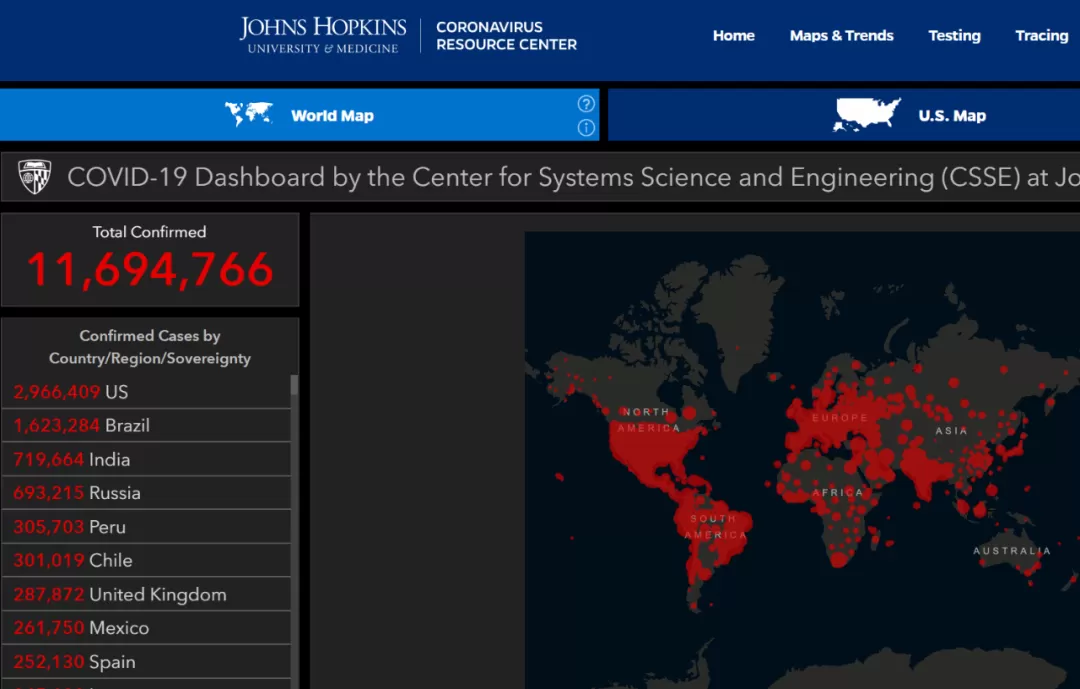Viewport: 1080px width, 689px height.
Task: Click the SOUTH AMERICA label on map
Action: tap(716, 526)
